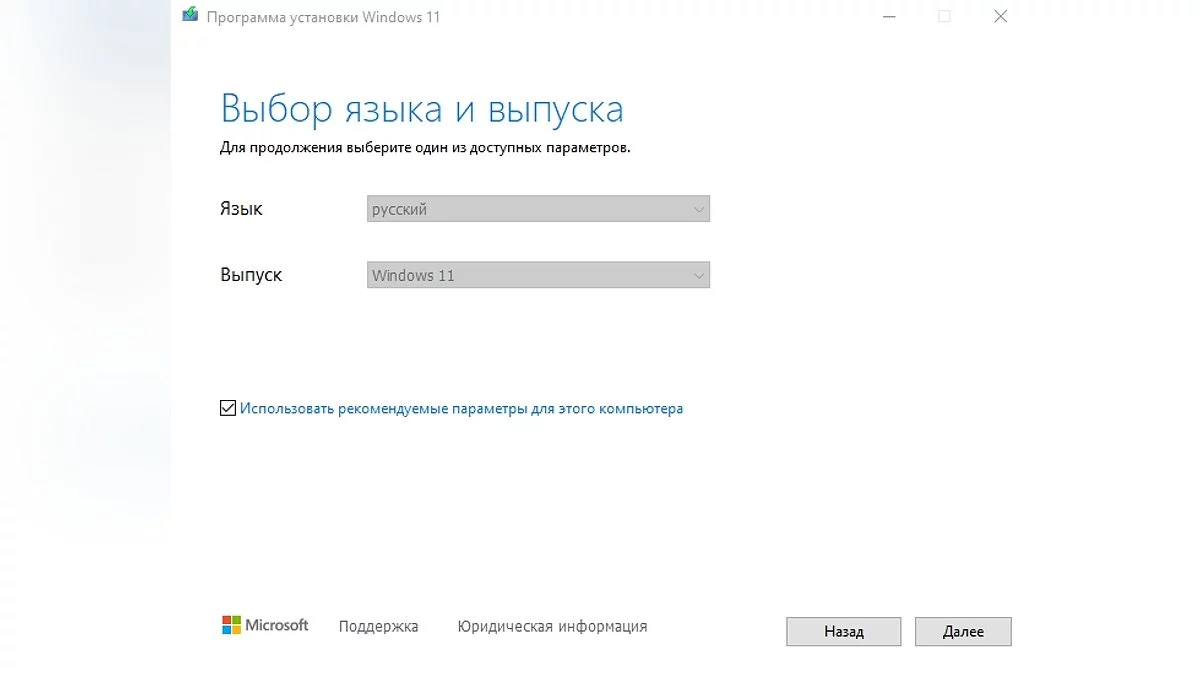Open the Юридическая информация legal link
This screenshot has height=675, width=1200.
click(552, 627)
